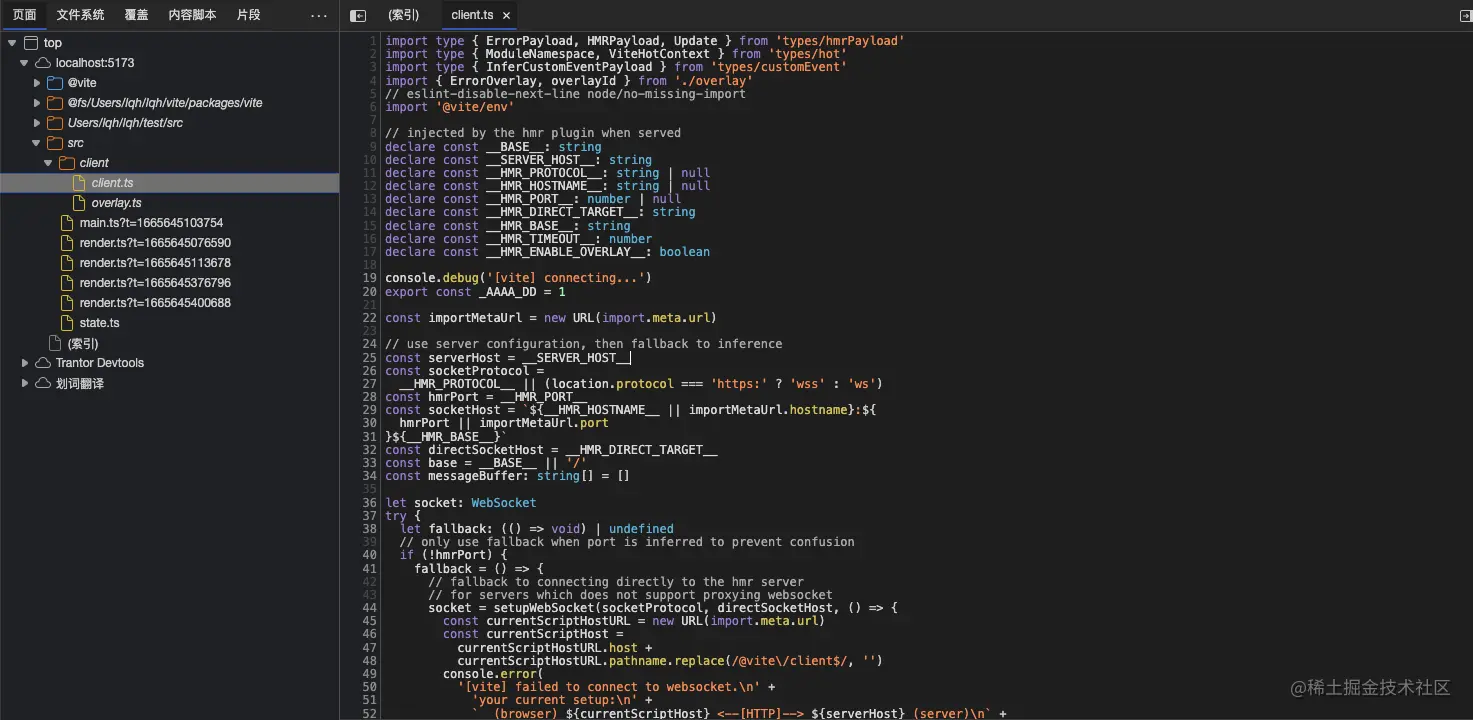The height and width of the screenshot is (720, 1473).
Task: Click the main.ts file icon
Action: click(68, 223)
